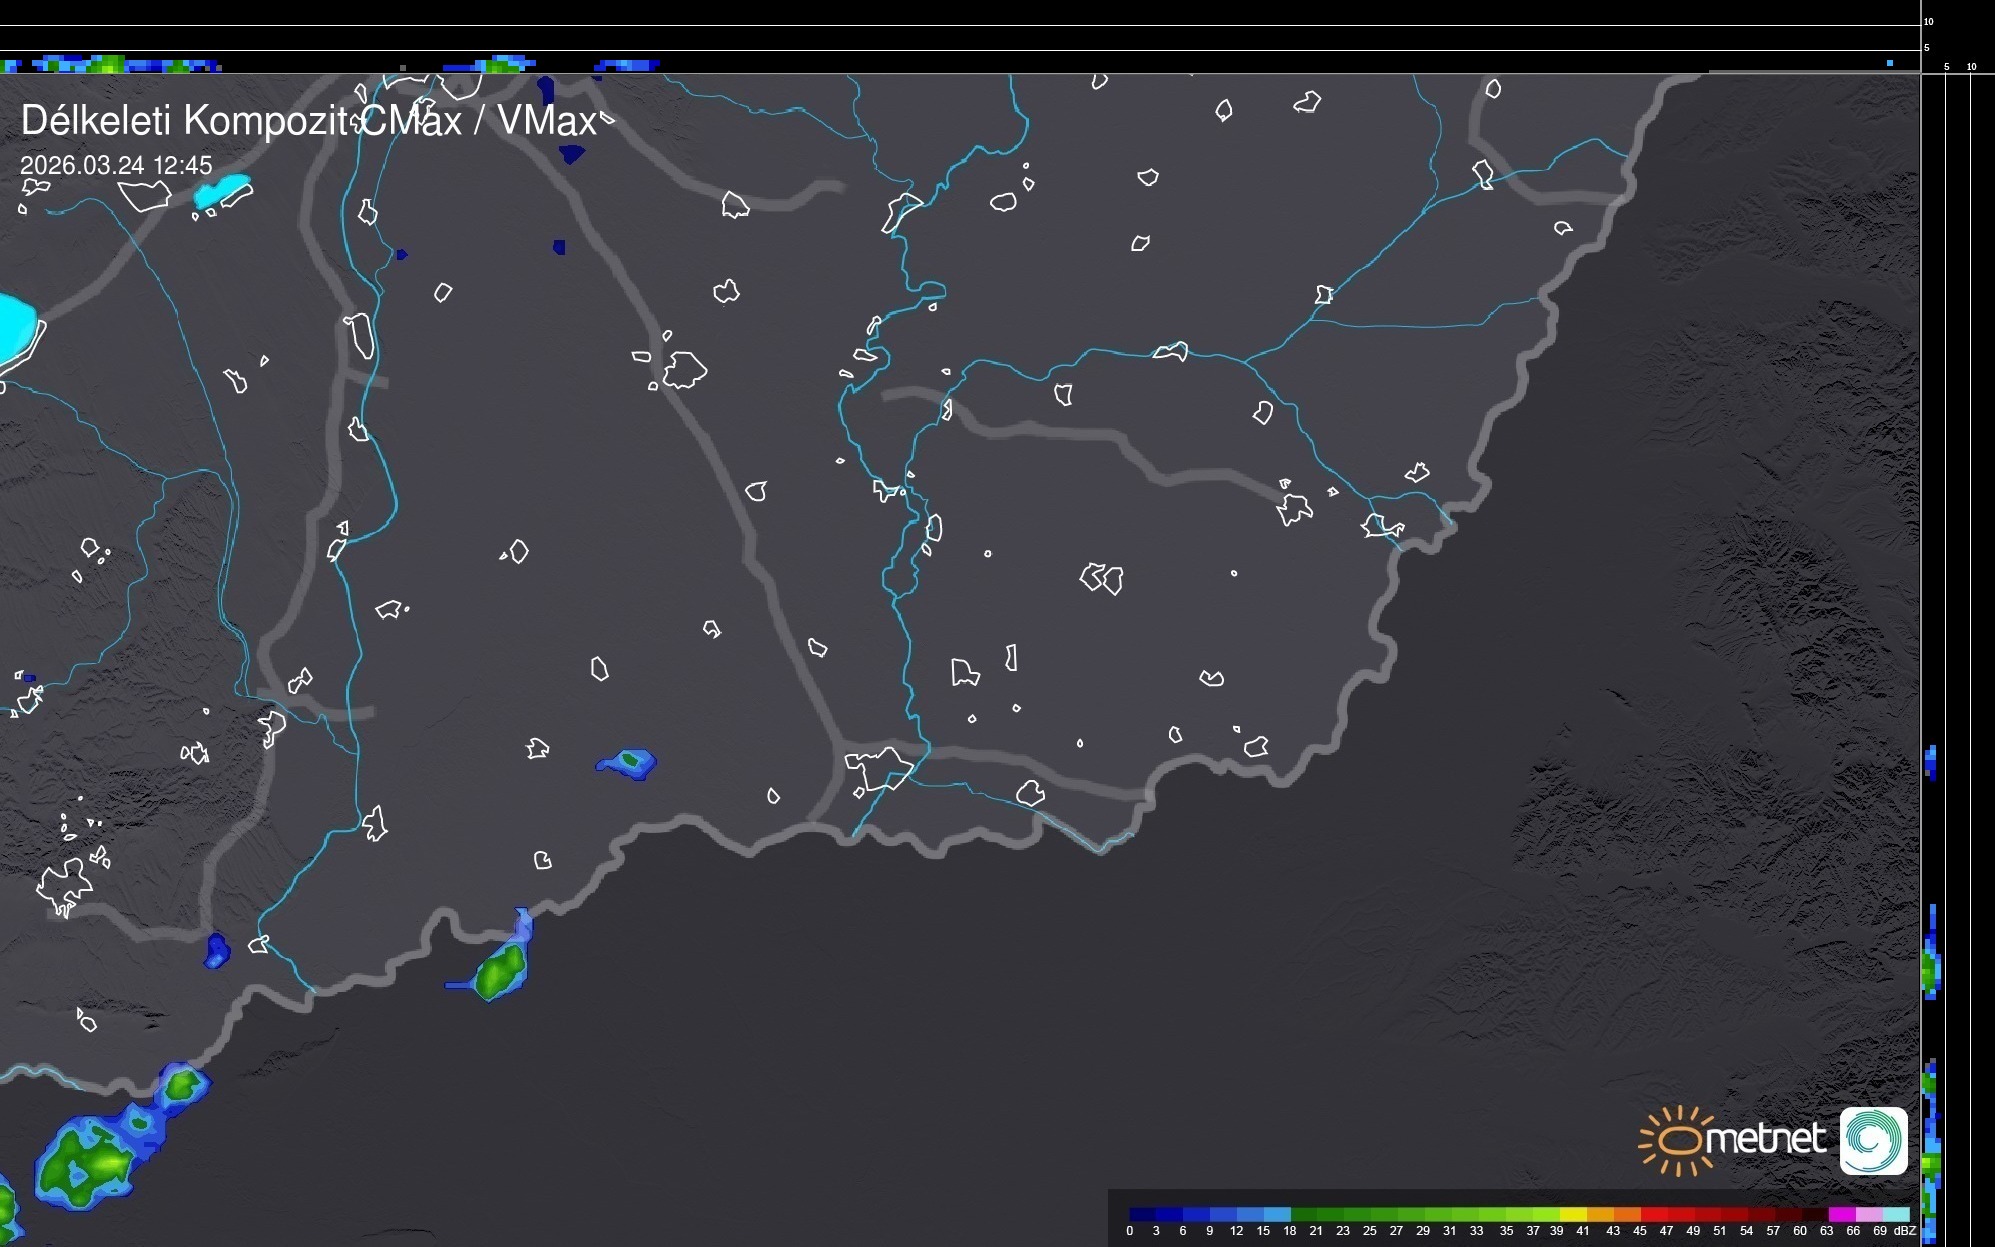
Task: Click the green radar echo south of border
Action: [x=500, y=970]
